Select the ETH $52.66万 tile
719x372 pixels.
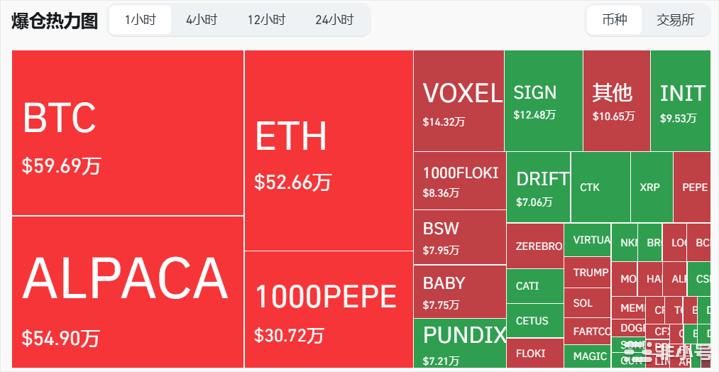(x=329, y=150)
